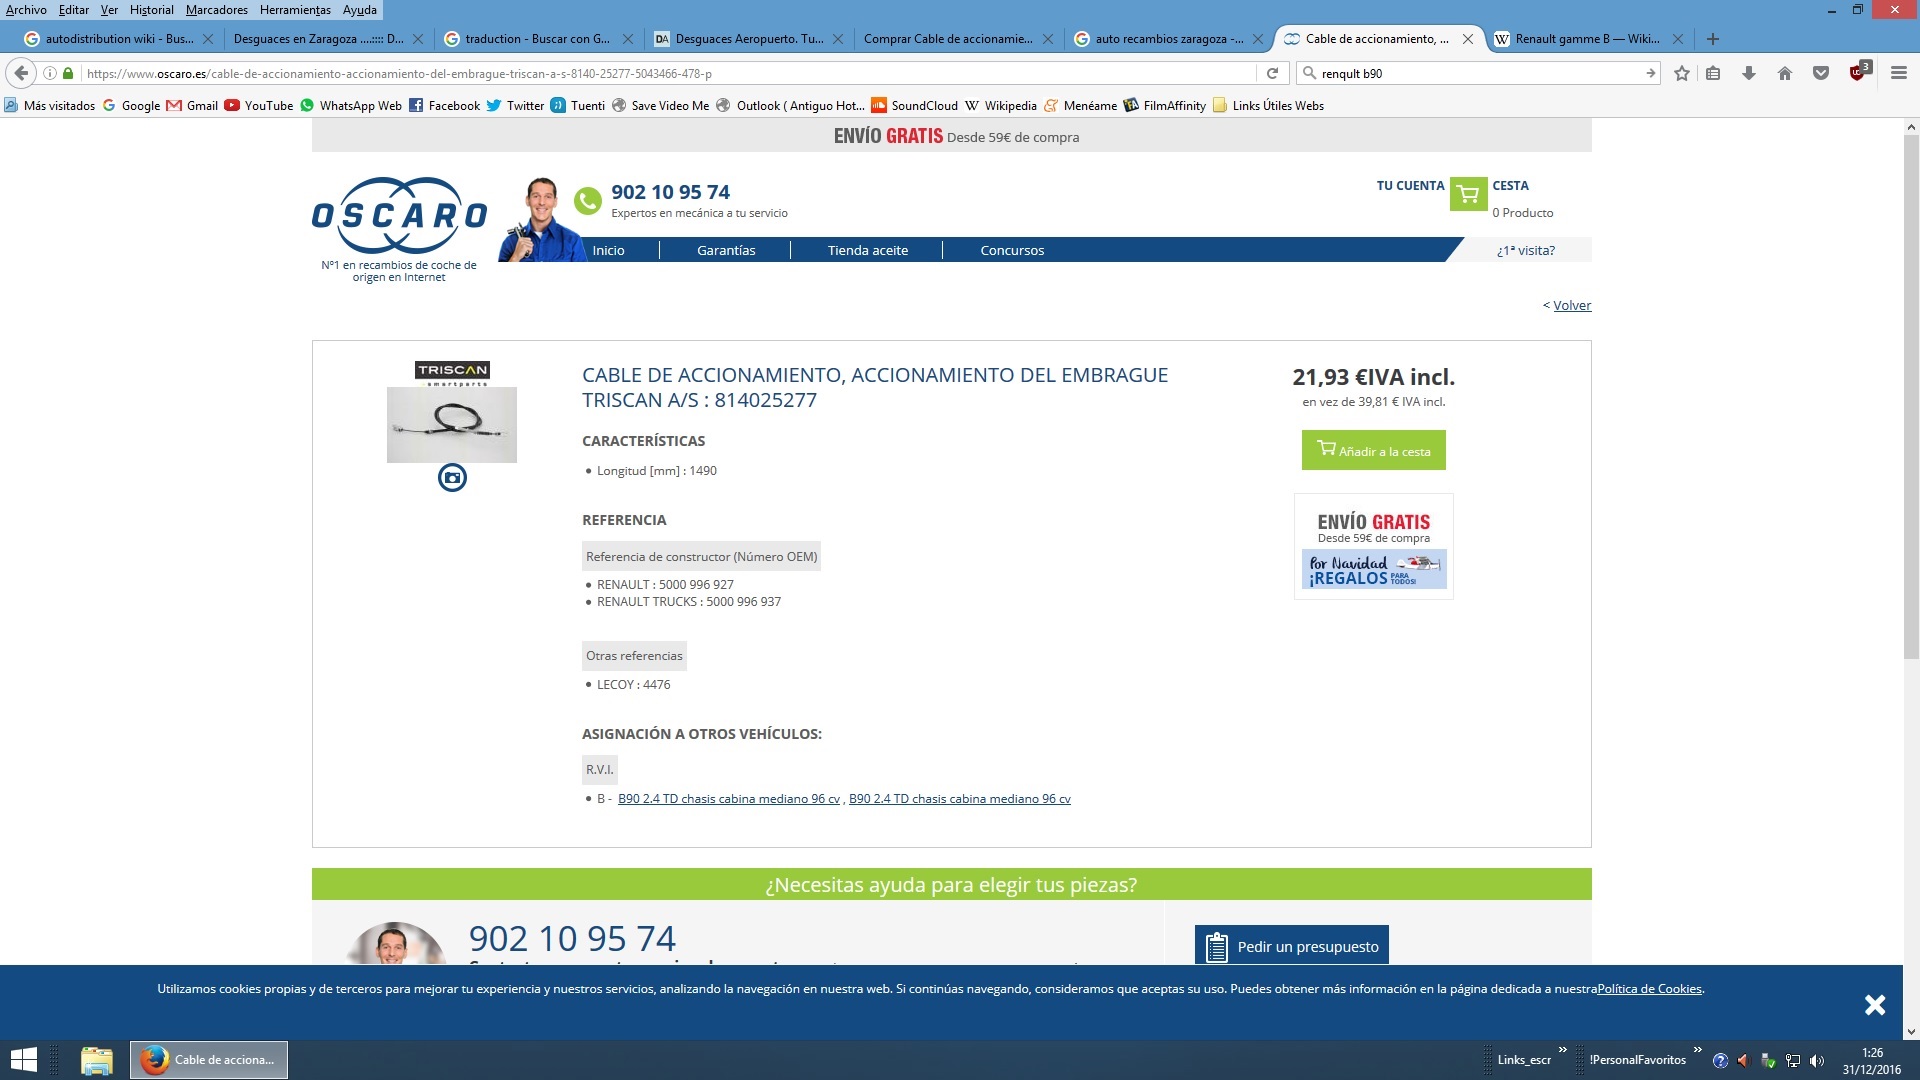Open the Marcadores menu
The height and width of the screenshot is (1080, 1920).
click(x=216, y=10)
